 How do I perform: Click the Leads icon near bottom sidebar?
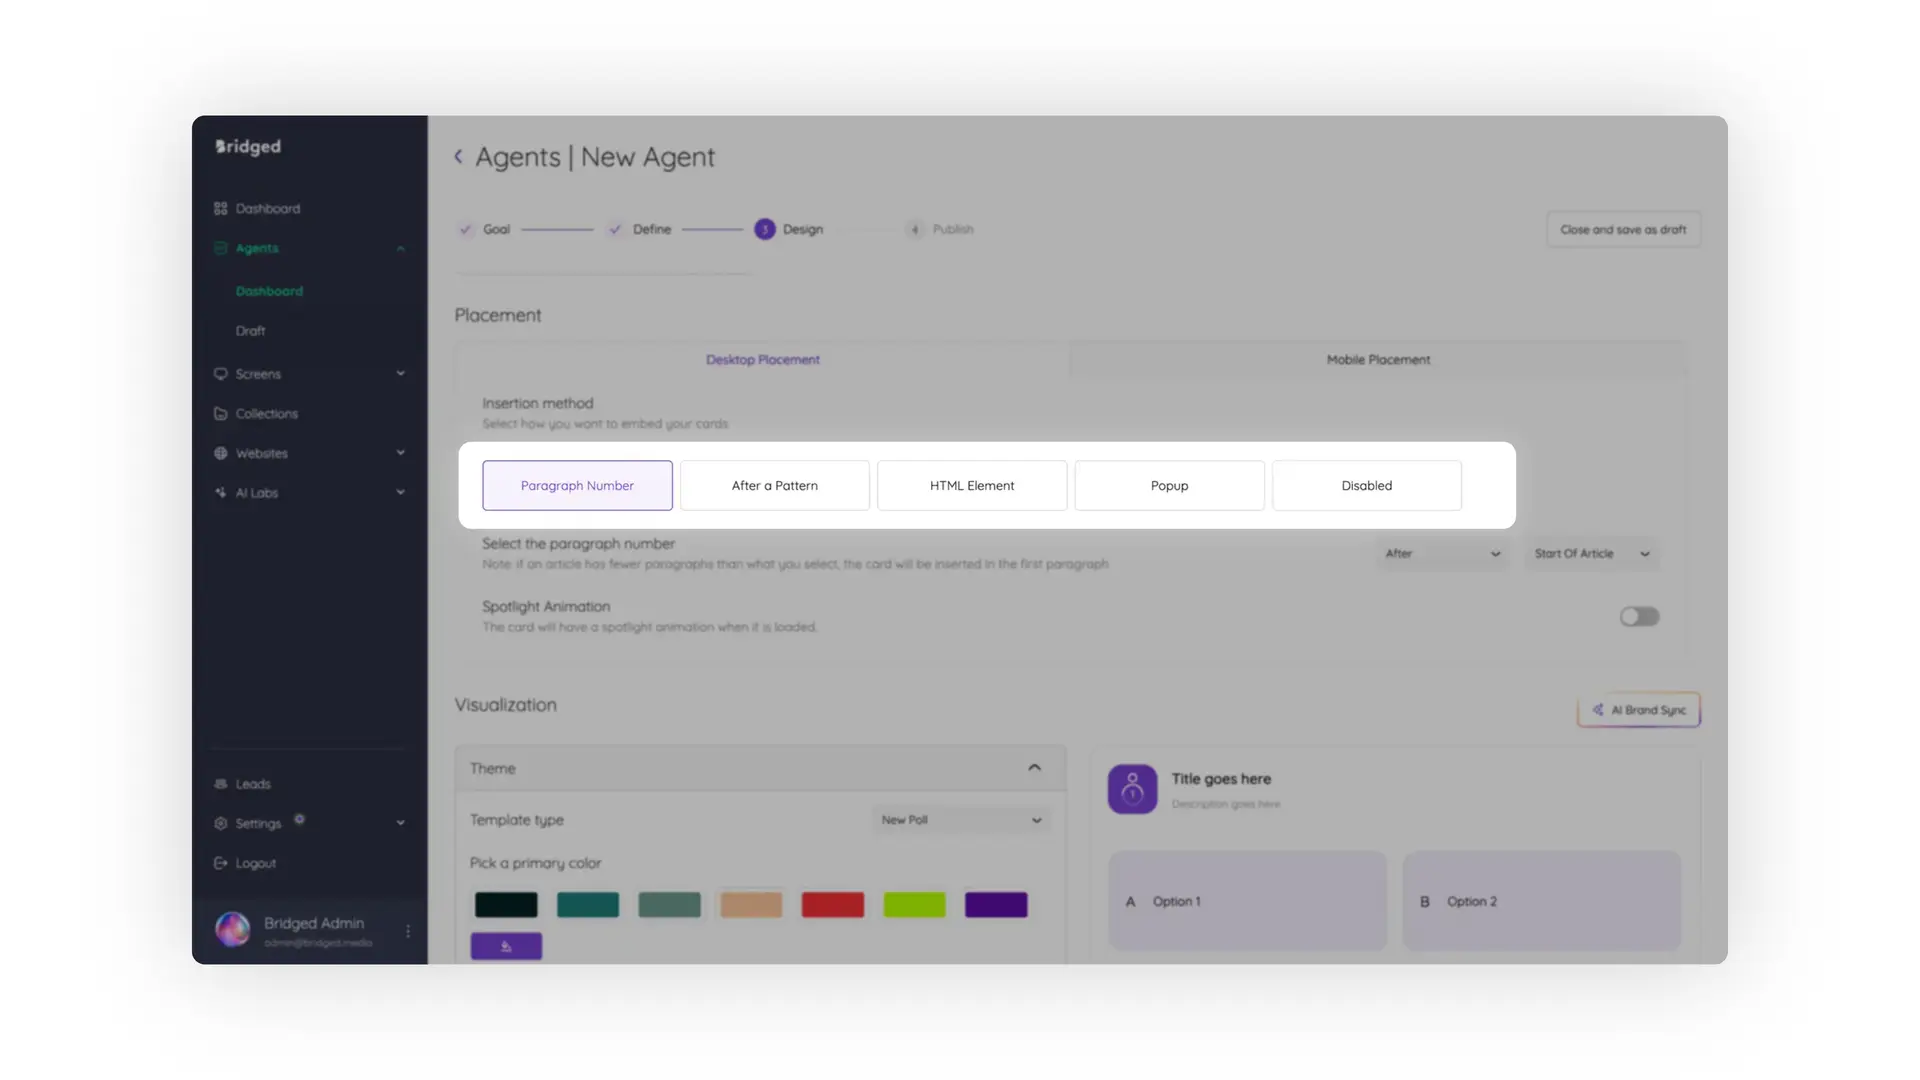click(221, 784)
